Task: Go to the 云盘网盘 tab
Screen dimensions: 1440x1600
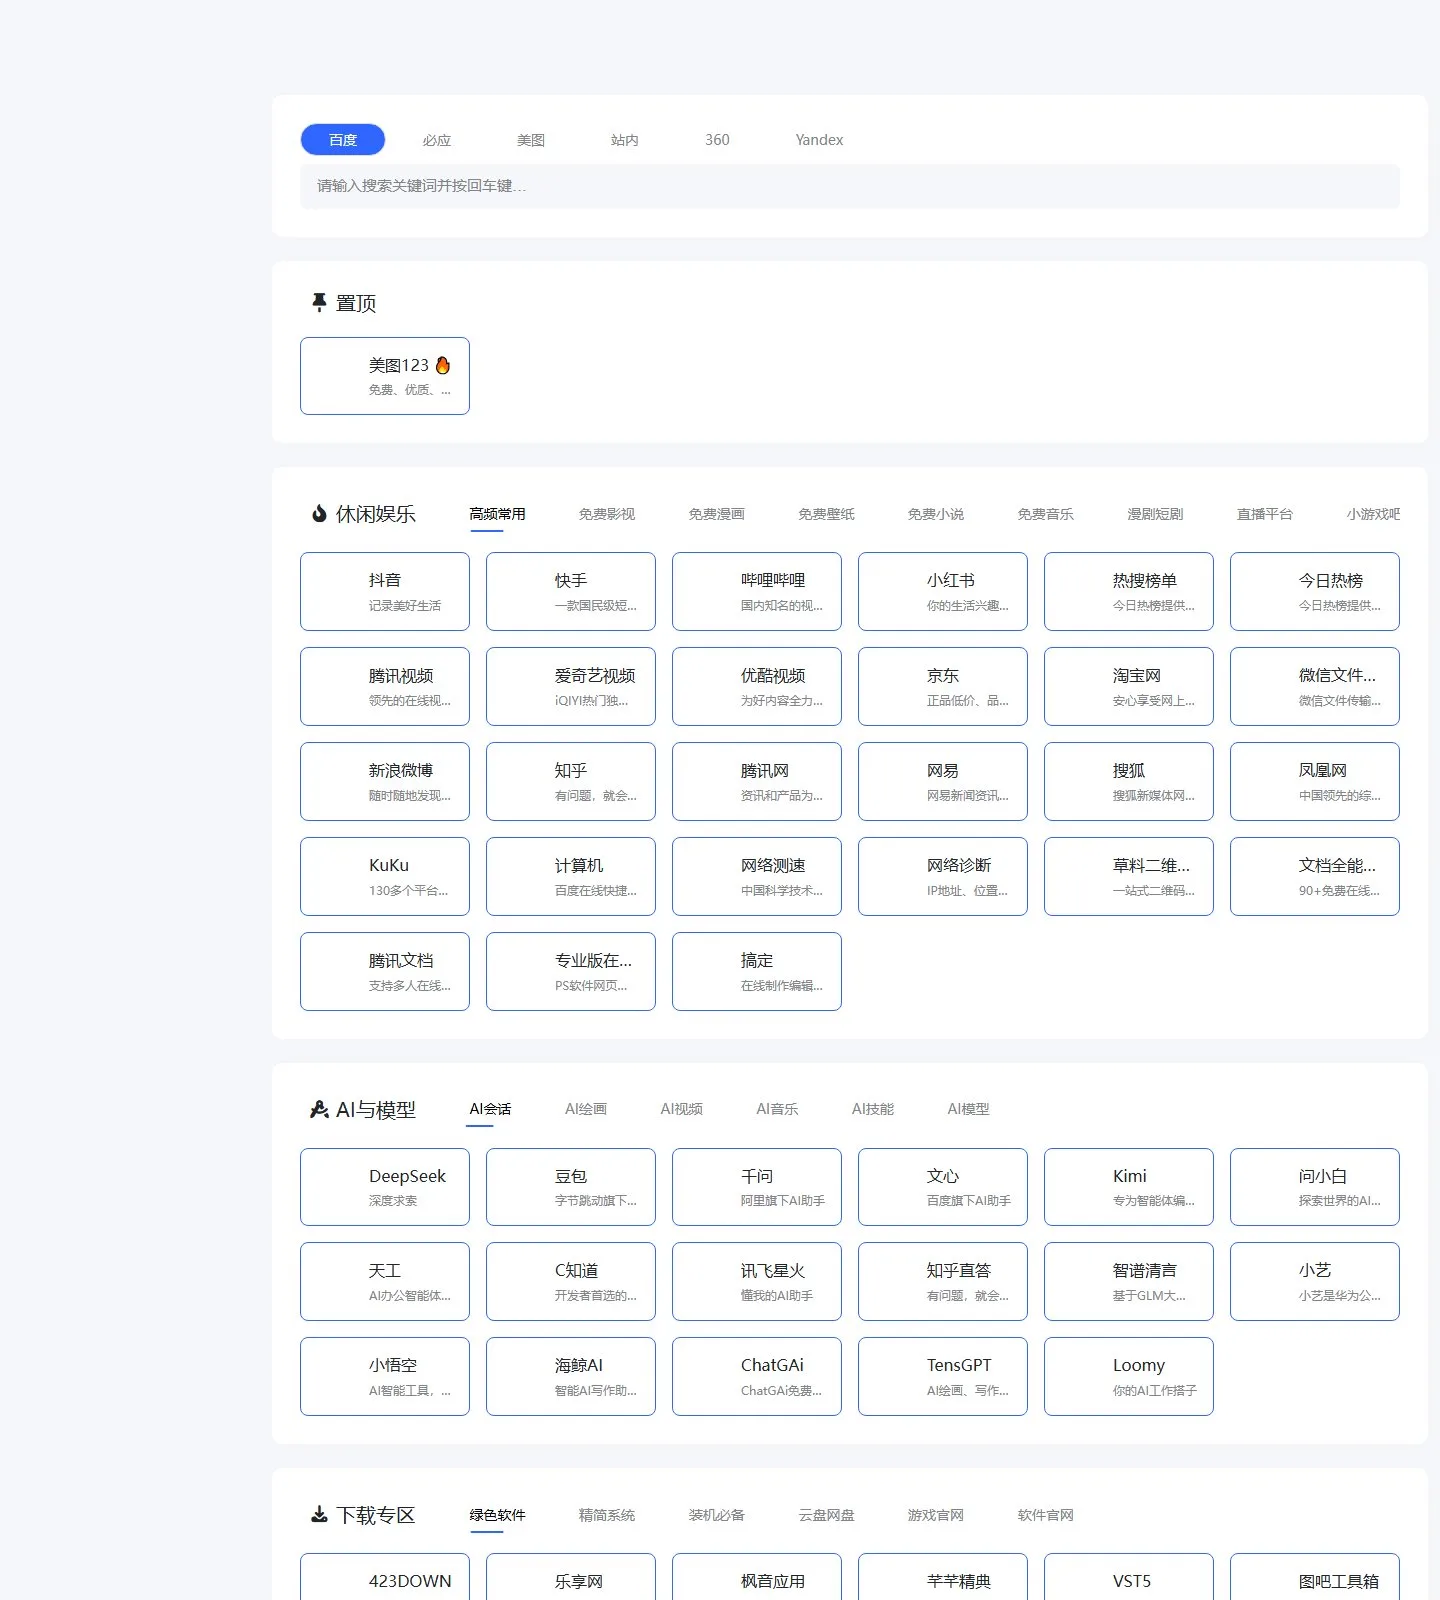Action: tap(827, 1515)
